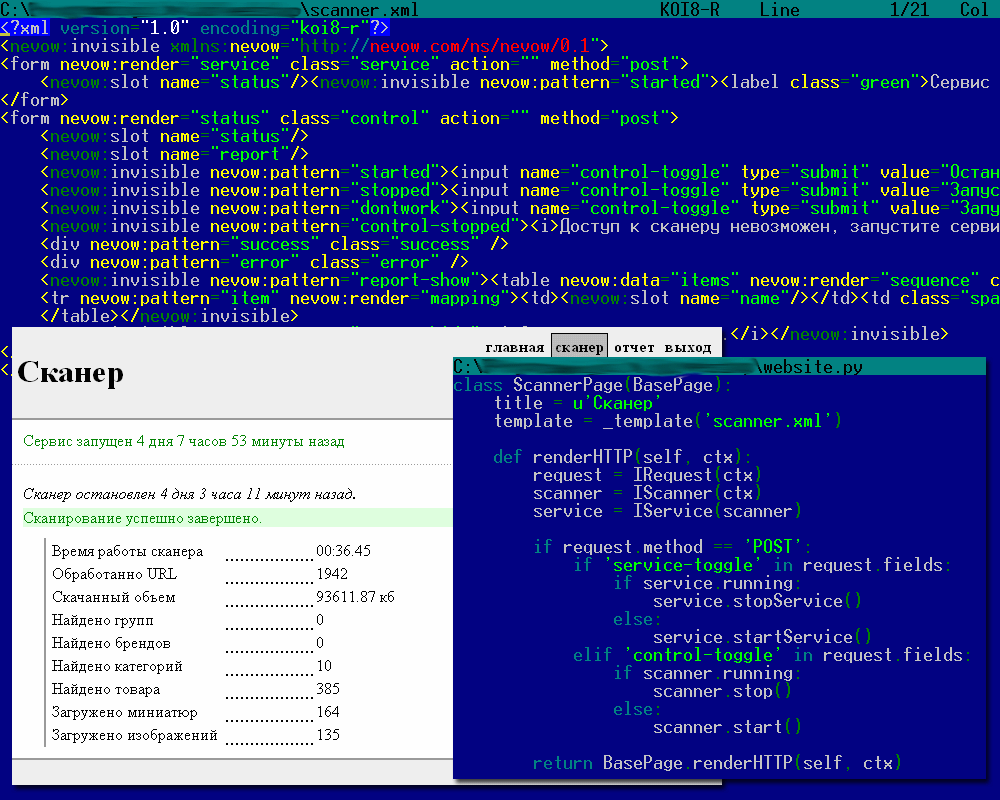Click div nevow:pattern="error" line
This screenshot has width=1000, height=800.
(x=254, y=262)
